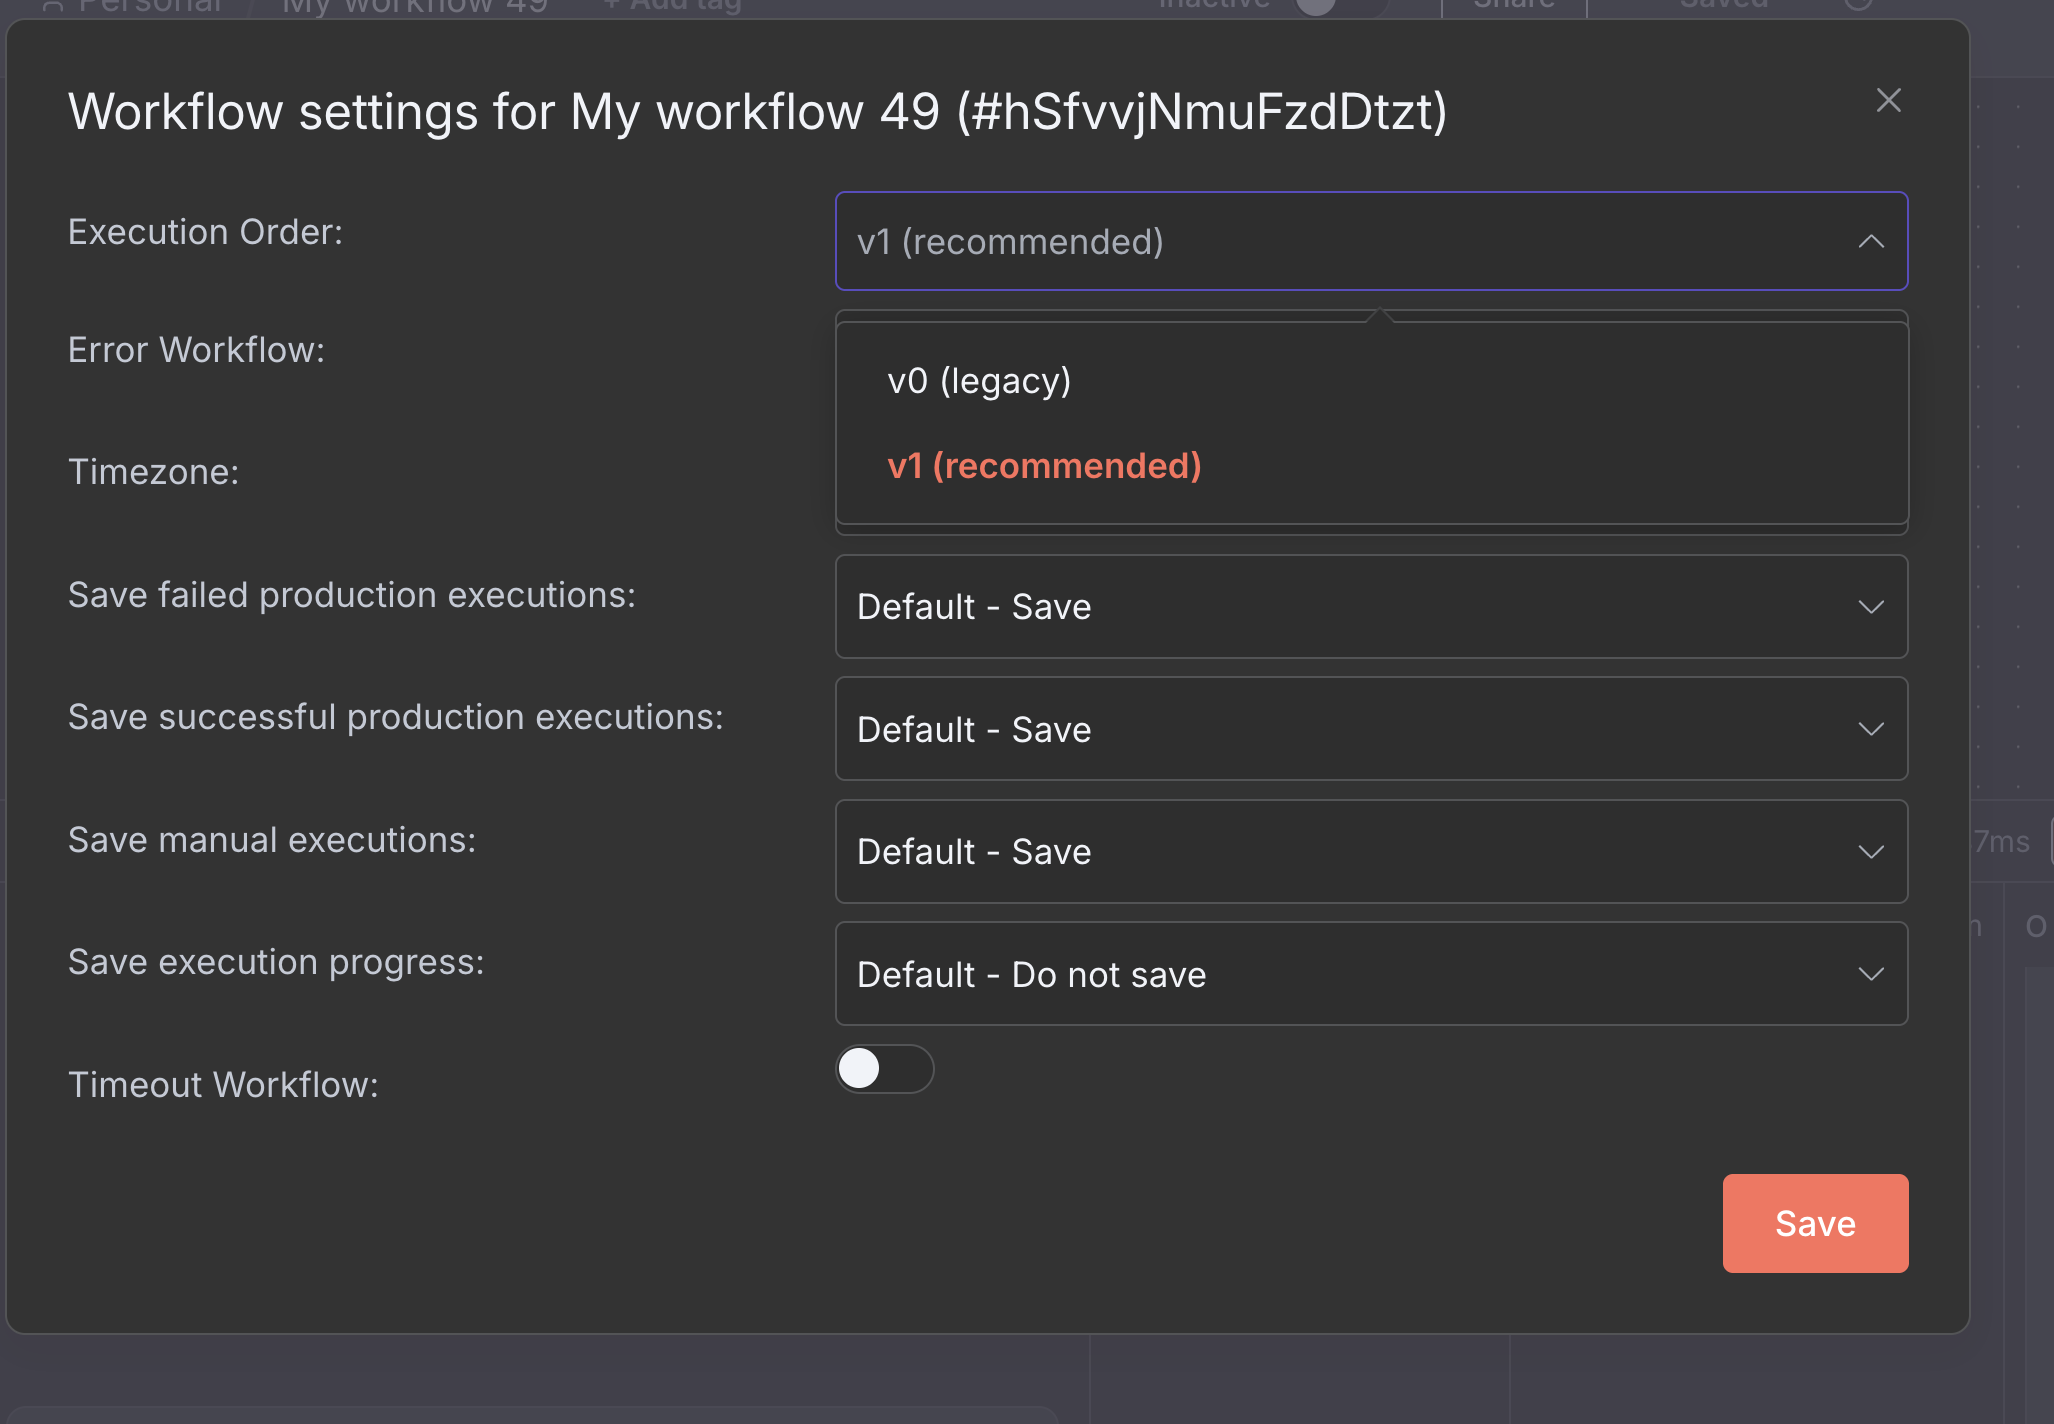
Task: Click the workflow settings dialog title
Action: click(x=757, y=111)
